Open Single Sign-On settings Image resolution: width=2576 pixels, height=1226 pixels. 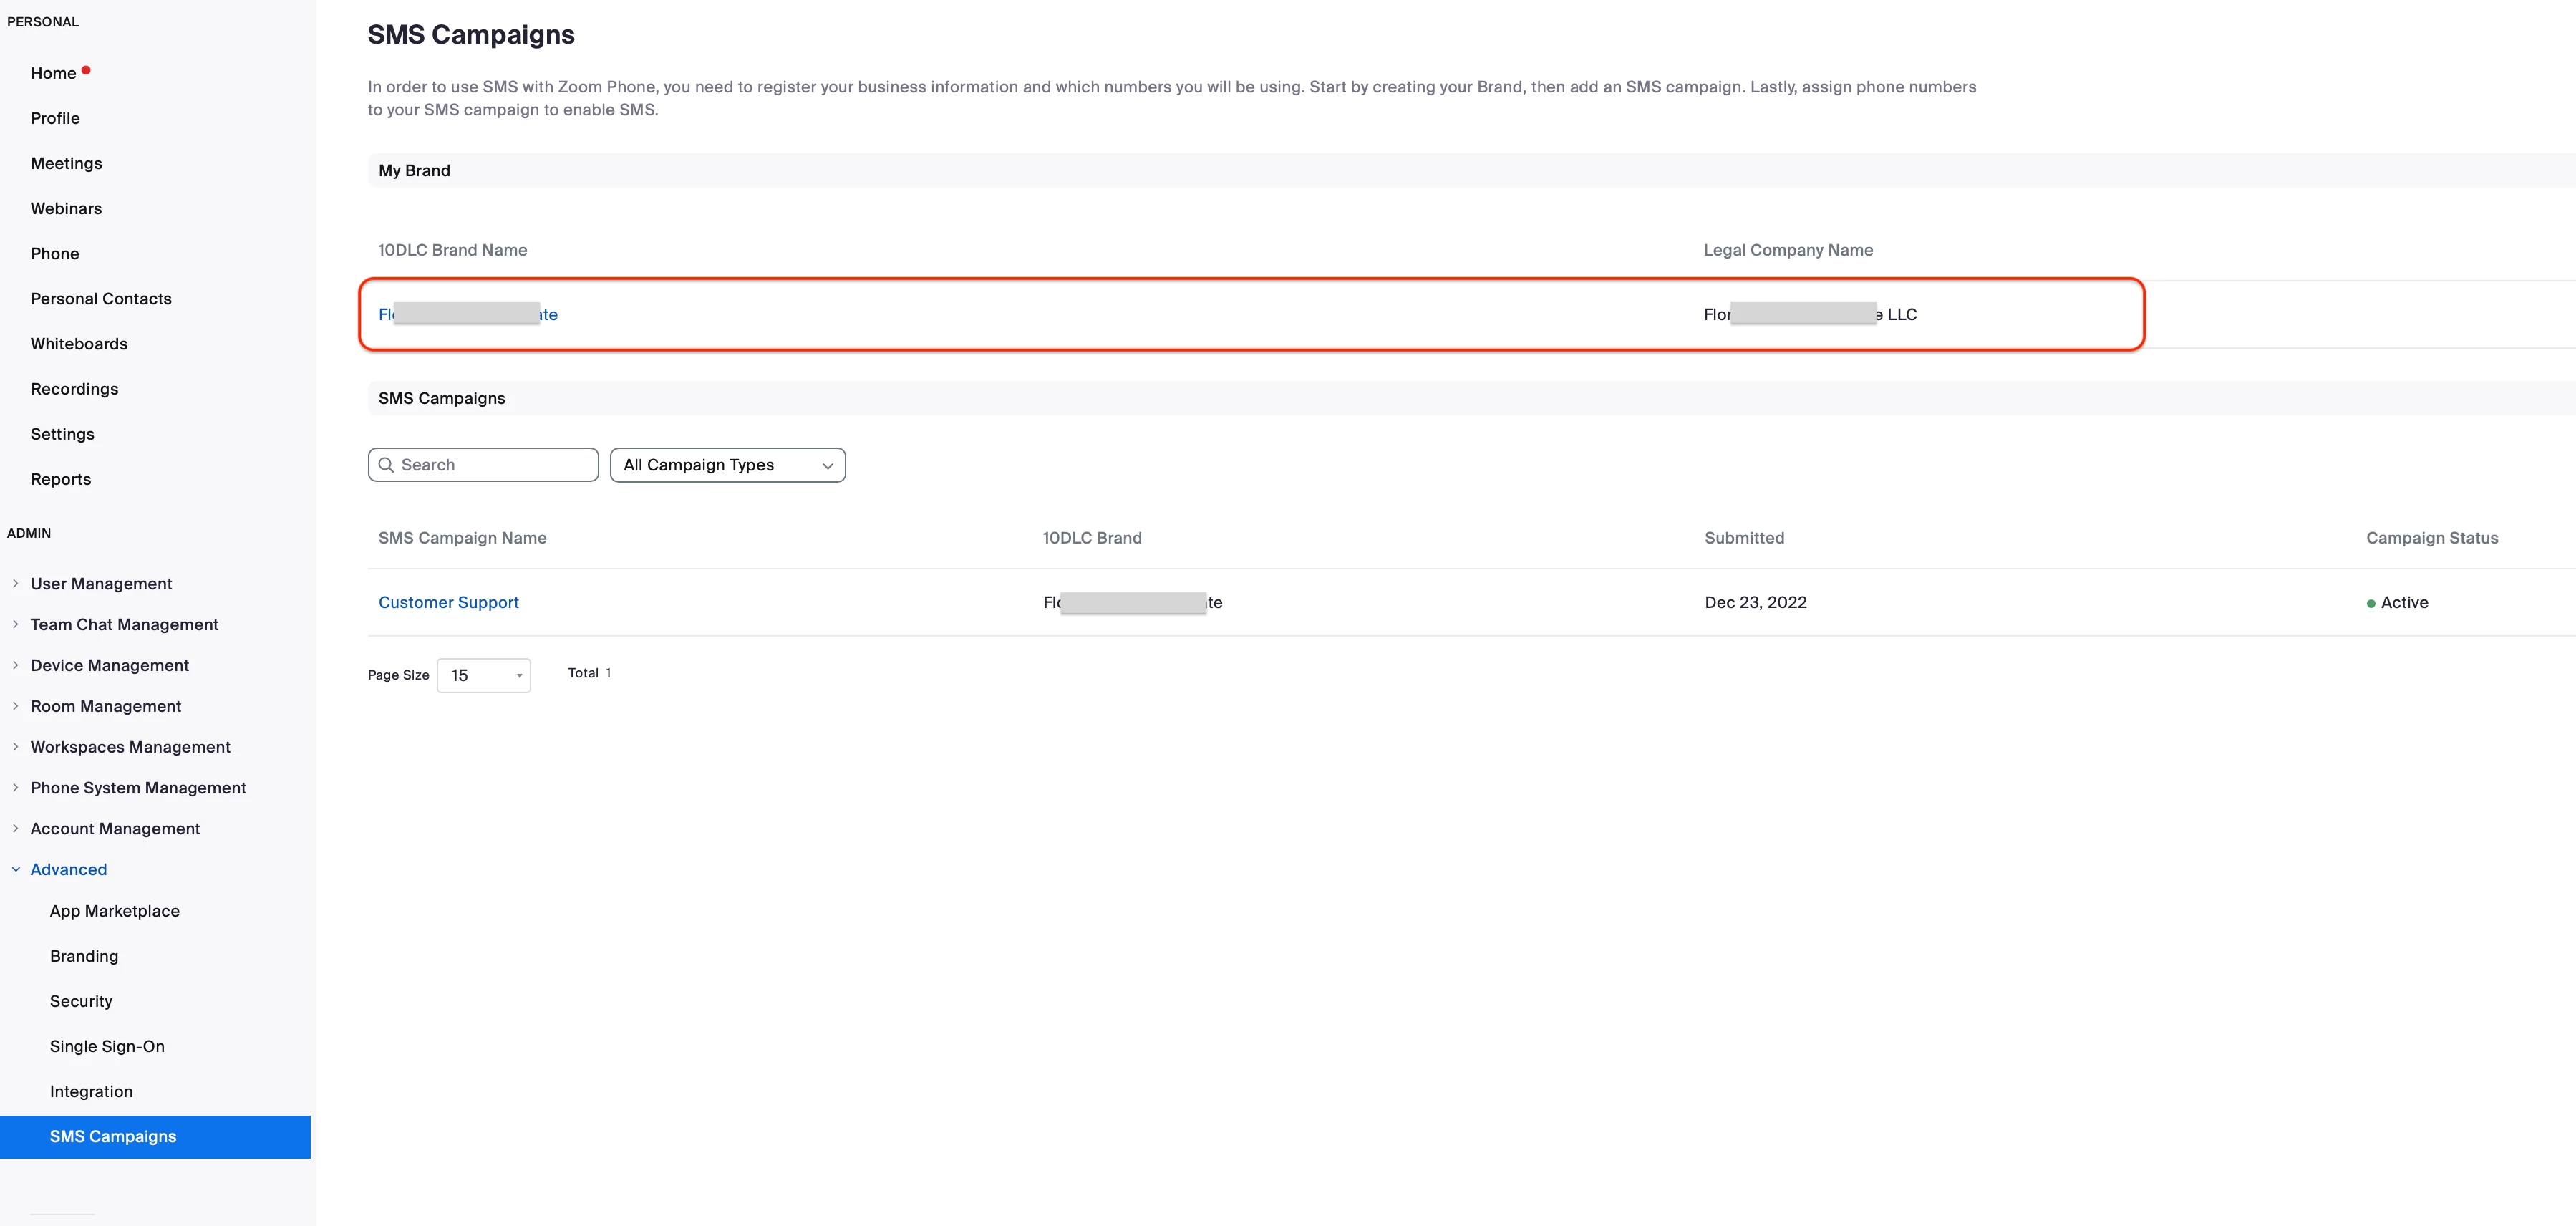click(107, 1046)
